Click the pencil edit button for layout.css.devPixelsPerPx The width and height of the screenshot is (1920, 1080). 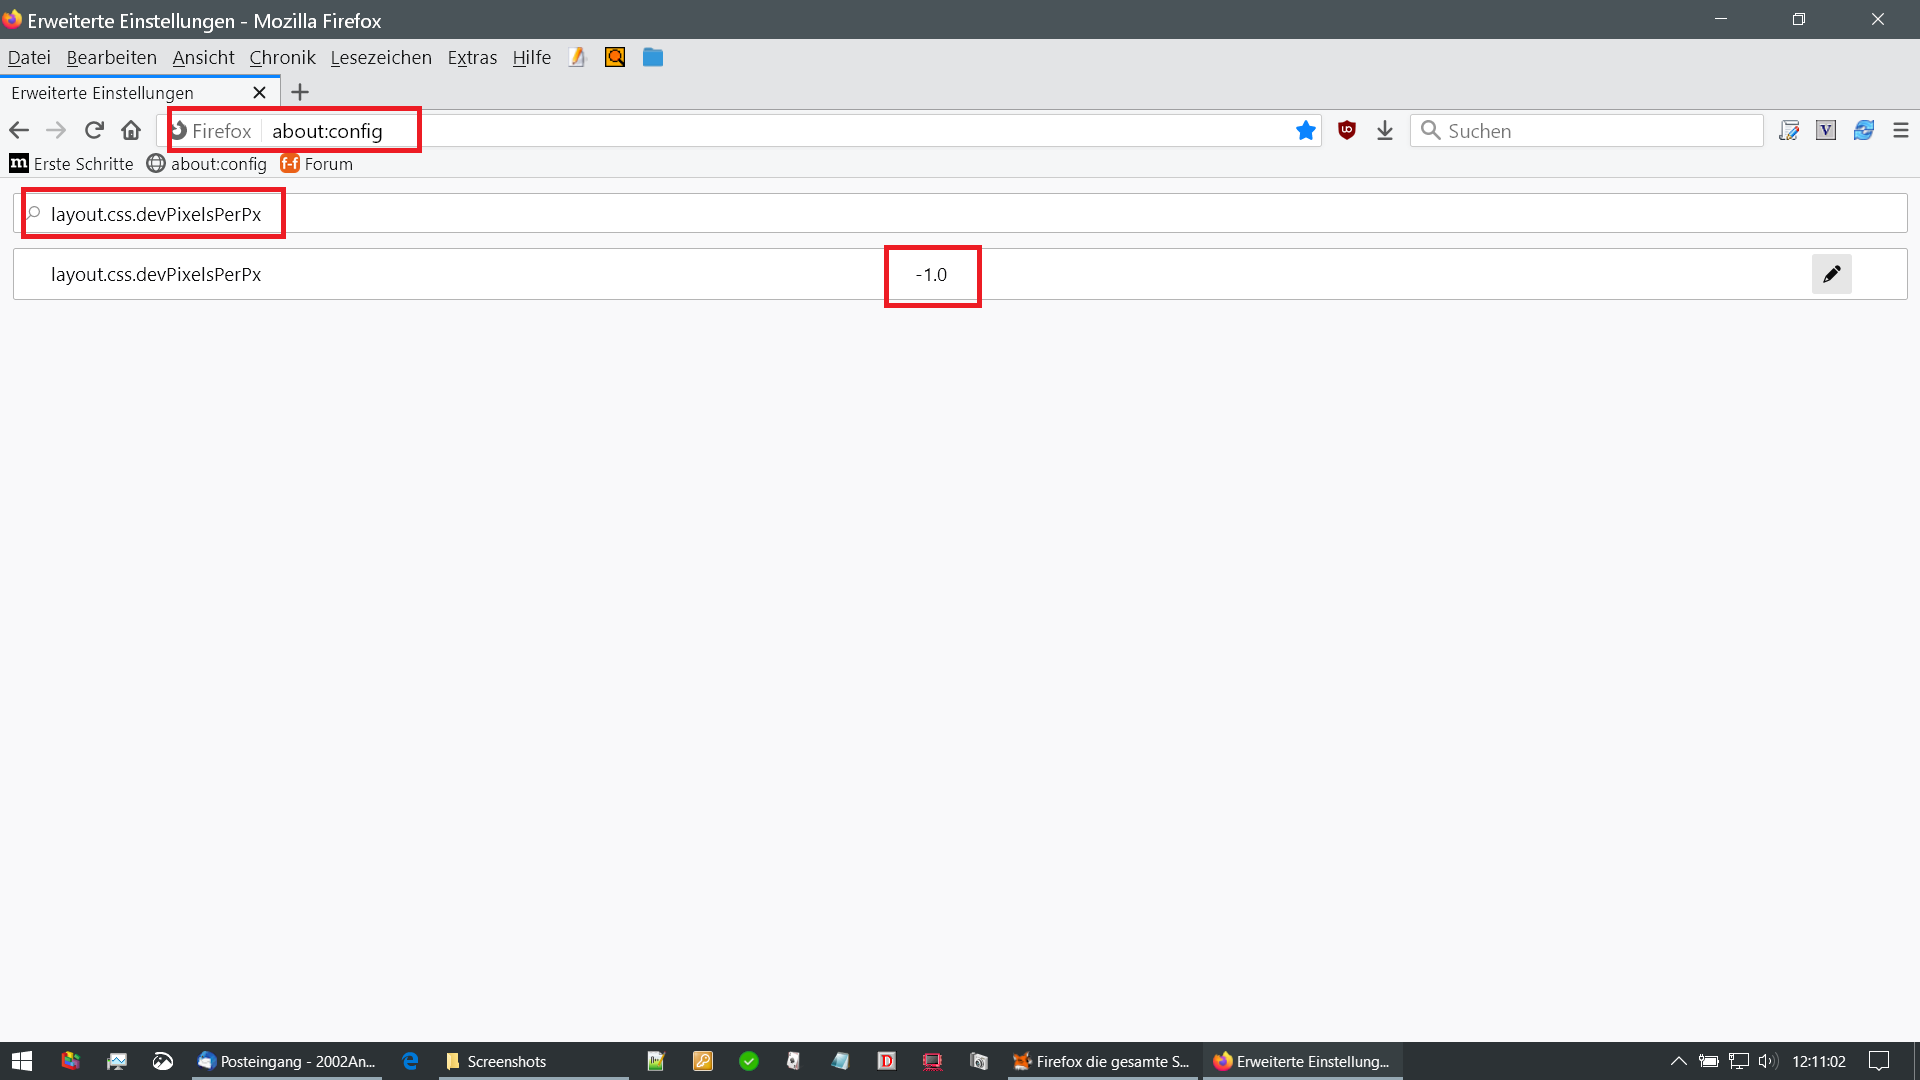[1831, 274]
